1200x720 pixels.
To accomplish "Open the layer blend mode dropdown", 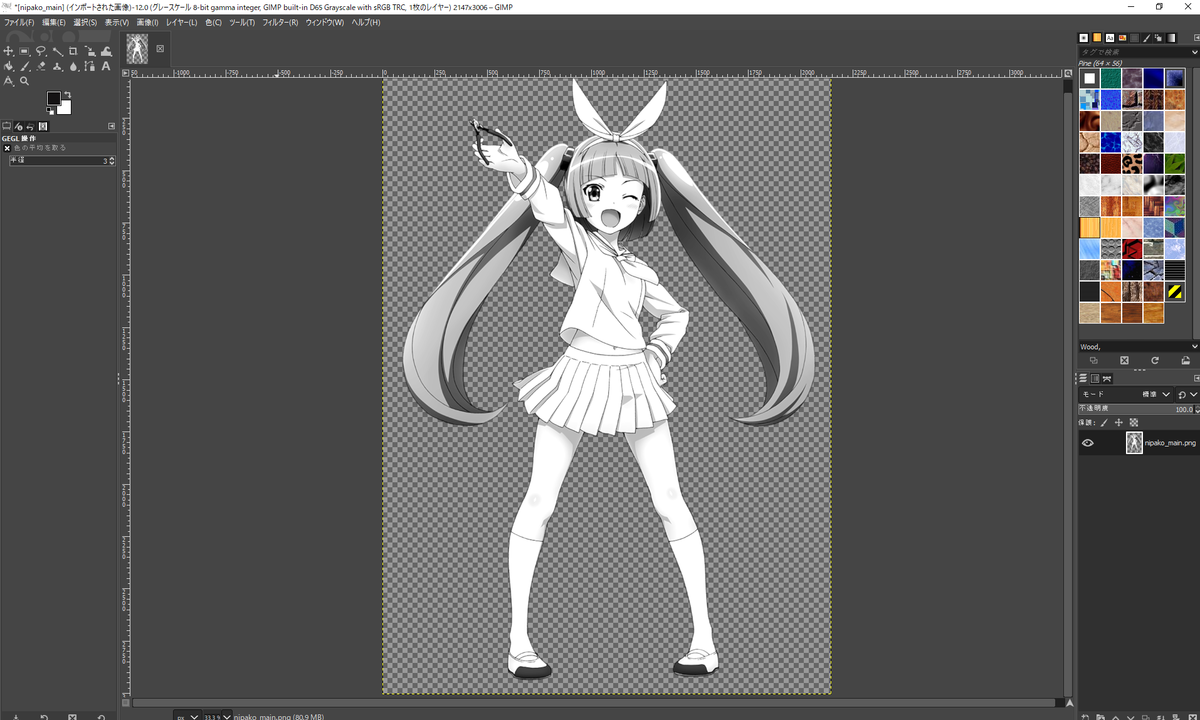I will (x=1126, y=394).
